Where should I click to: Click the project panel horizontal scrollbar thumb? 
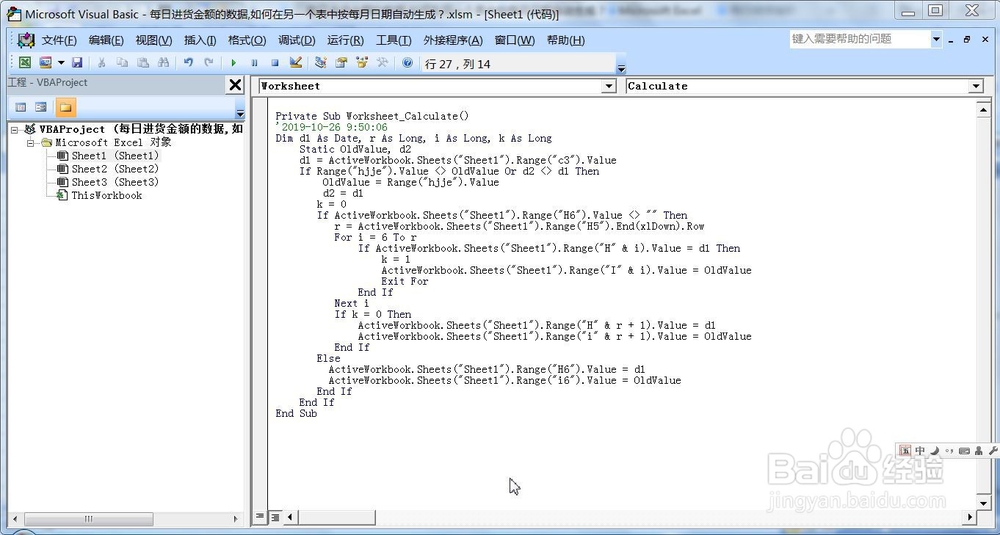pos(89,520)
